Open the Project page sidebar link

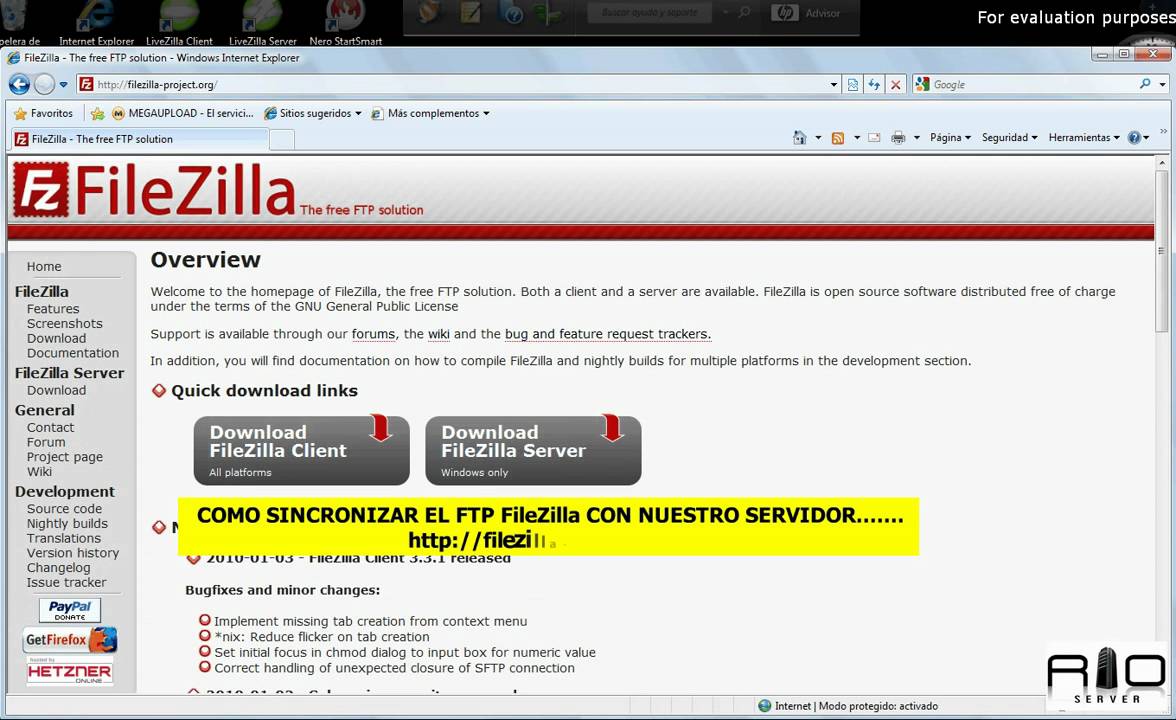(x=64, y=457)
